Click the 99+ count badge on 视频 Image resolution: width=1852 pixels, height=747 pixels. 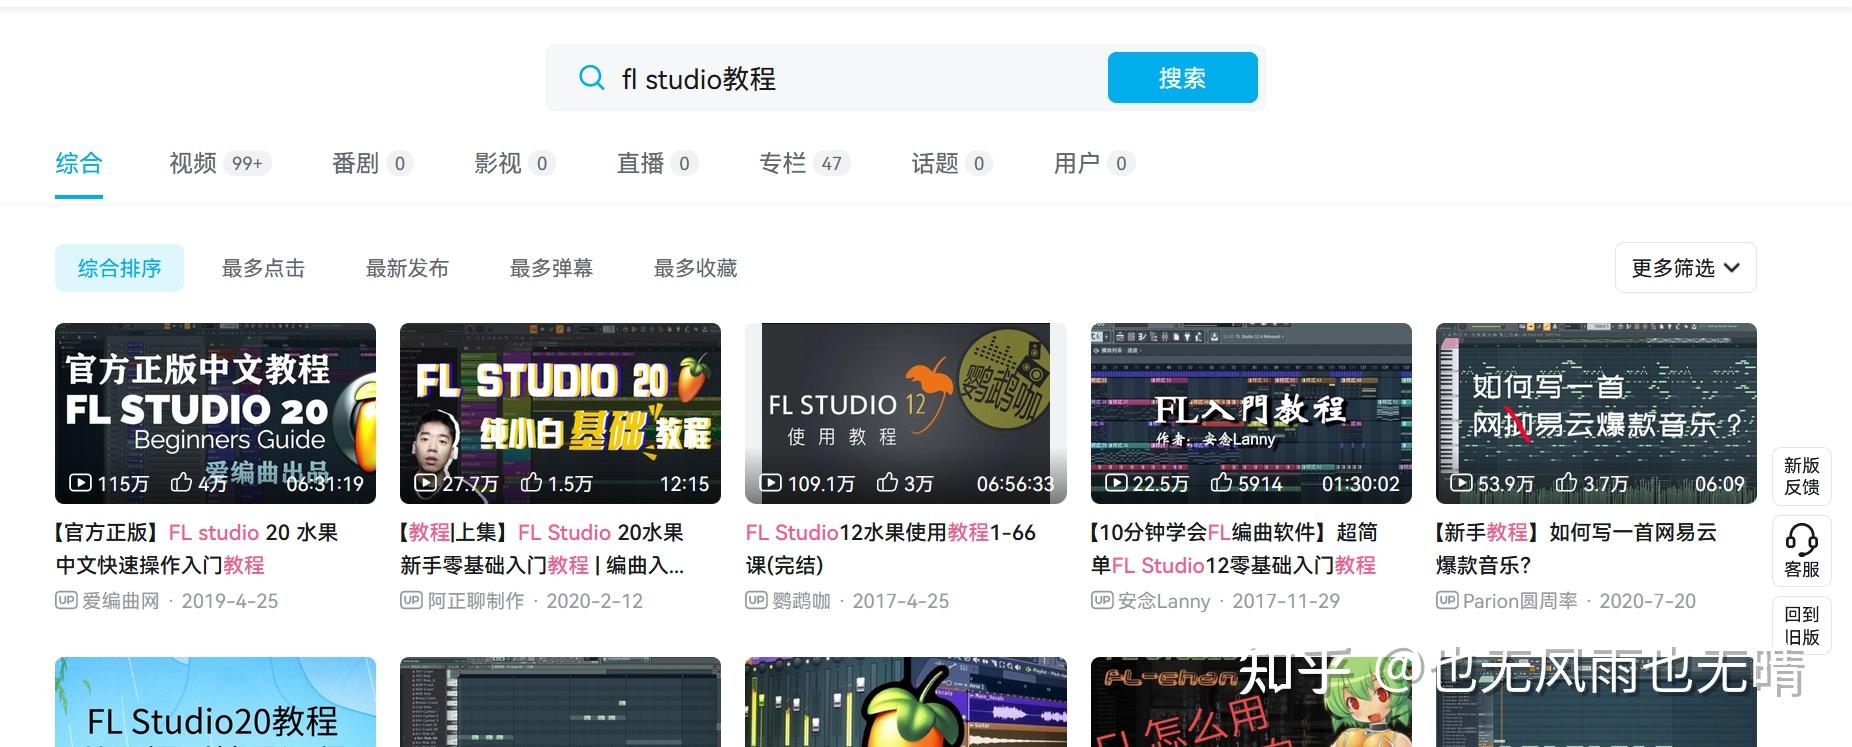[247, 163]
